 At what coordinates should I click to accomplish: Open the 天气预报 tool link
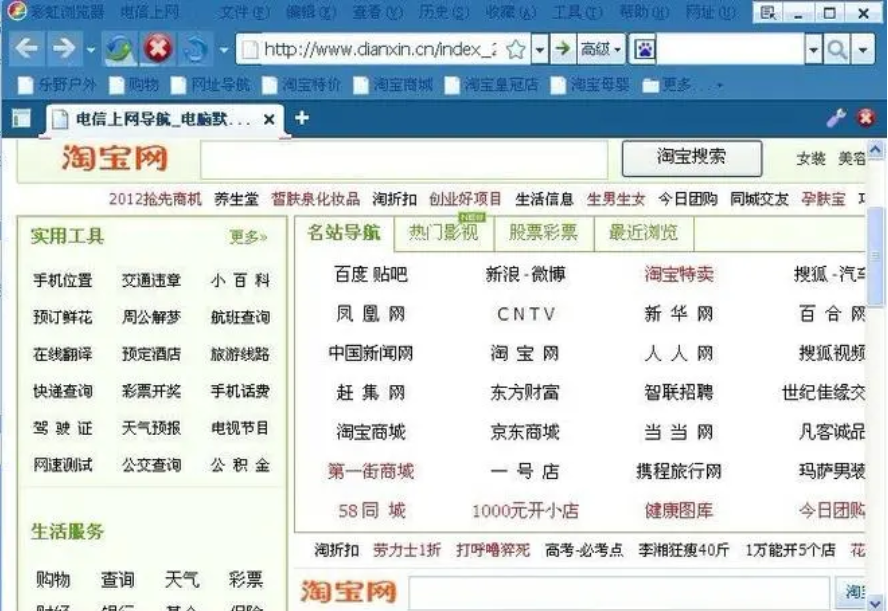pyautogui.click(x=151, y=428)
